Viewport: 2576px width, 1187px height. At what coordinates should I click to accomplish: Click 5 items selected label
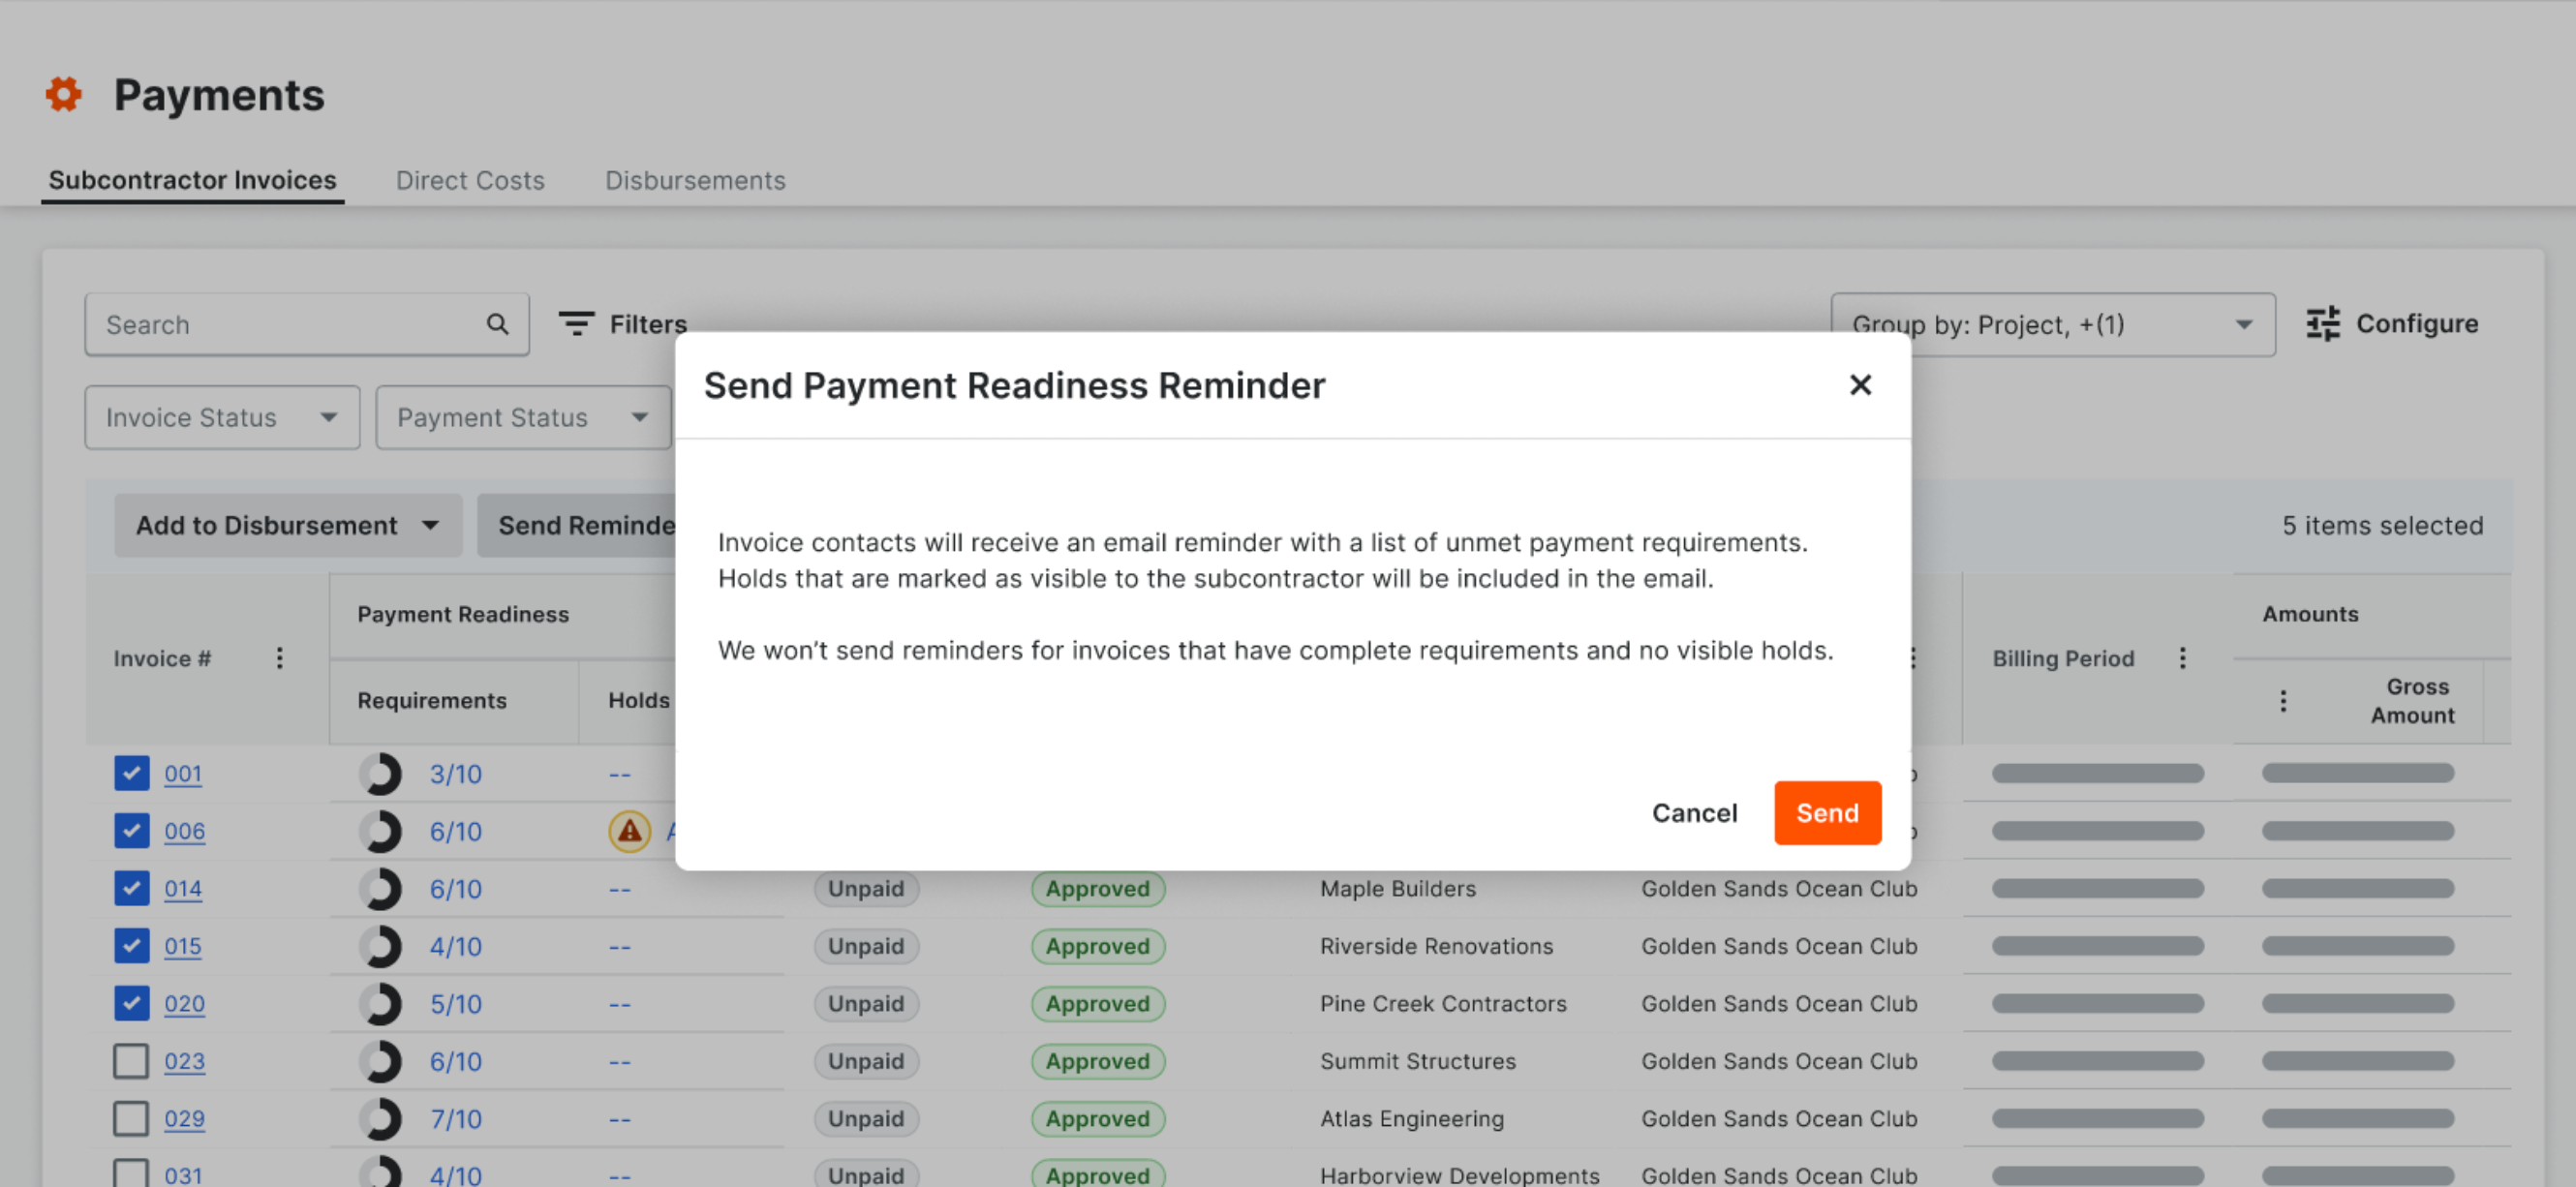click(2382, 525)
